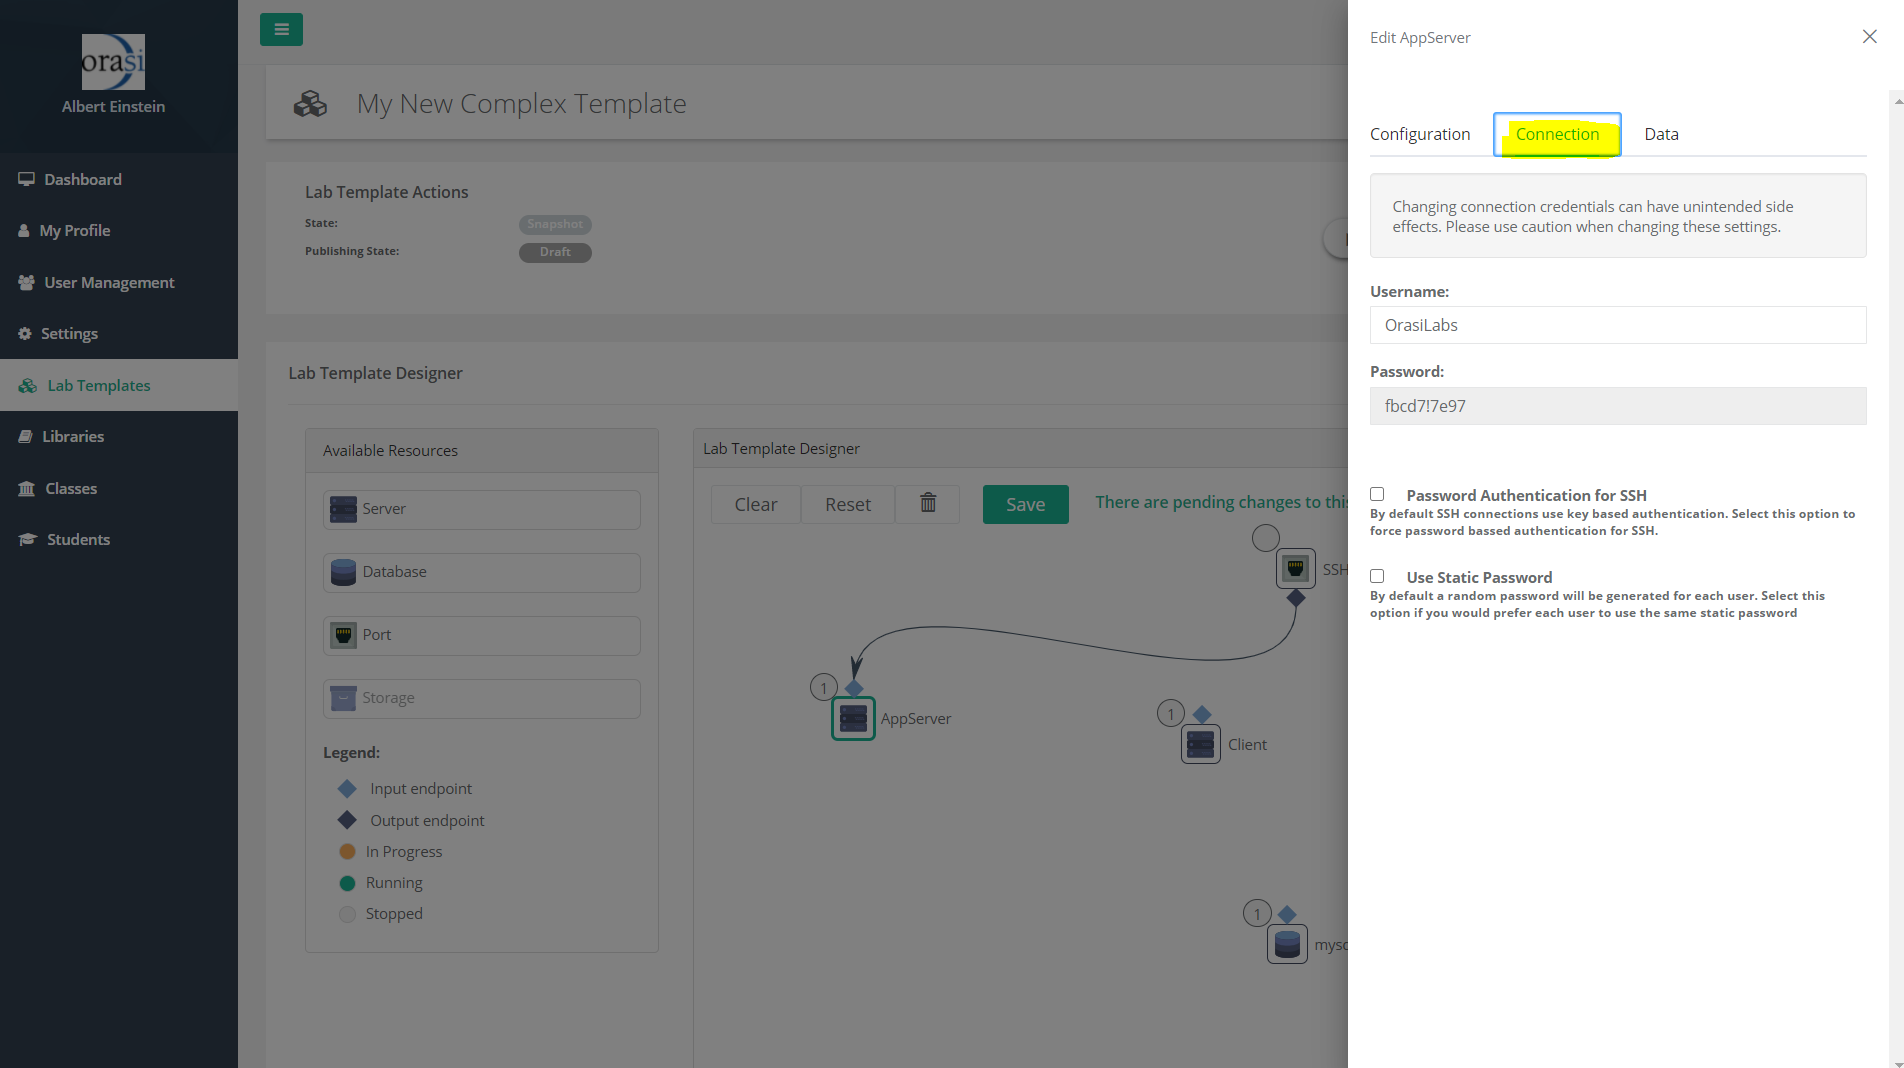This screenshot has width=1904, height=1068.
Task: Click the Lab Templates cubes icon
Action: [x=28, y=385]
